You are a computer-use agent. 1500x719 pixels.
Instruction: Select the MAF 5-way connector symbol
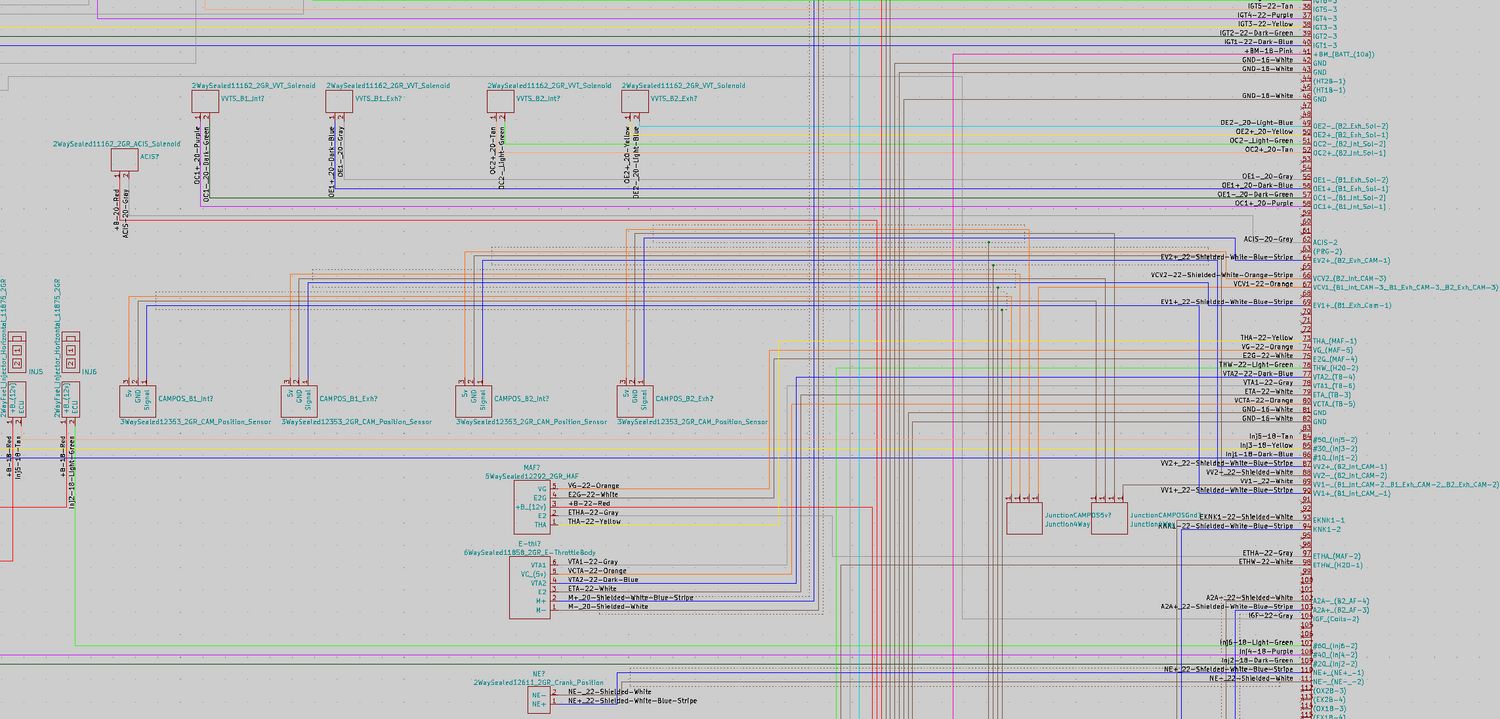531,504
